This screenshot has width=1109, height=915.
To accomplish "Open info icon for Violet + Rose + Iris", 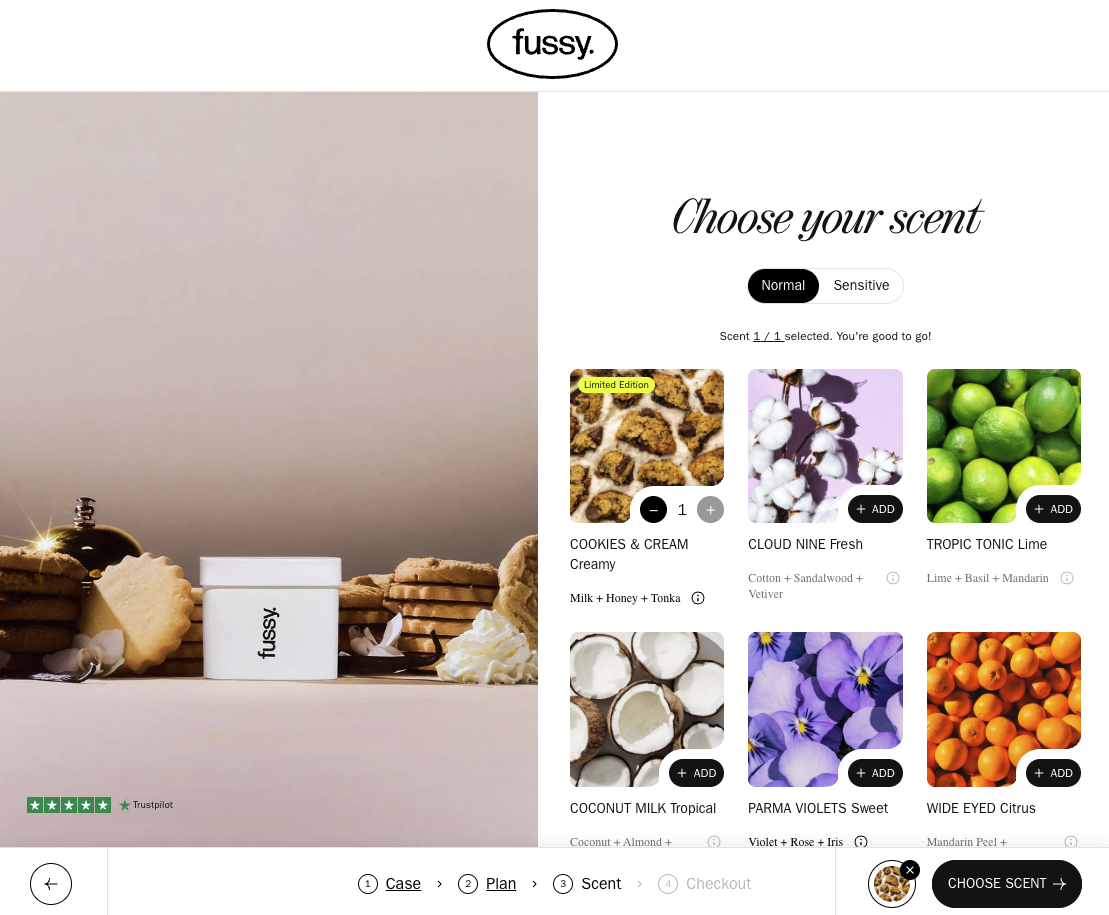I will tap(861, 841).
